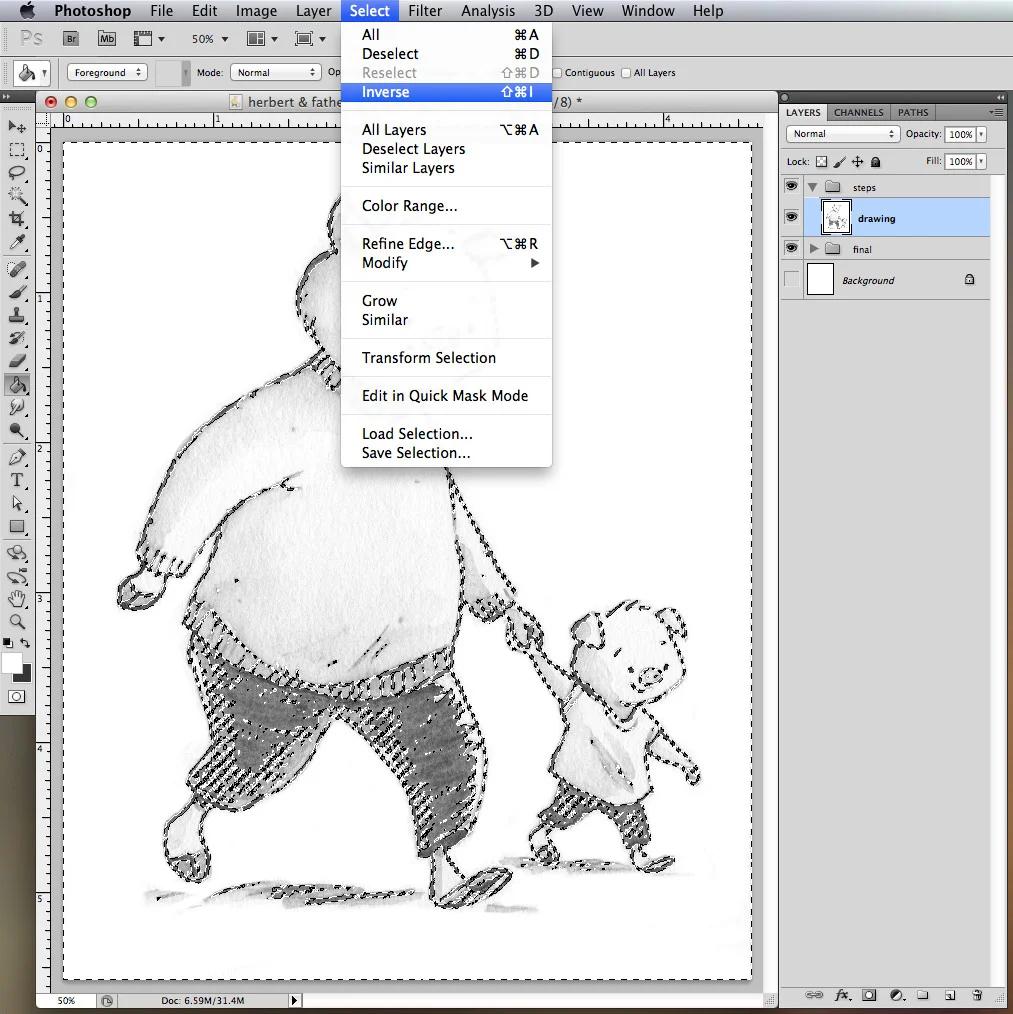Select the Dodge tool
1013x1014 pixels.
(17, 431)
